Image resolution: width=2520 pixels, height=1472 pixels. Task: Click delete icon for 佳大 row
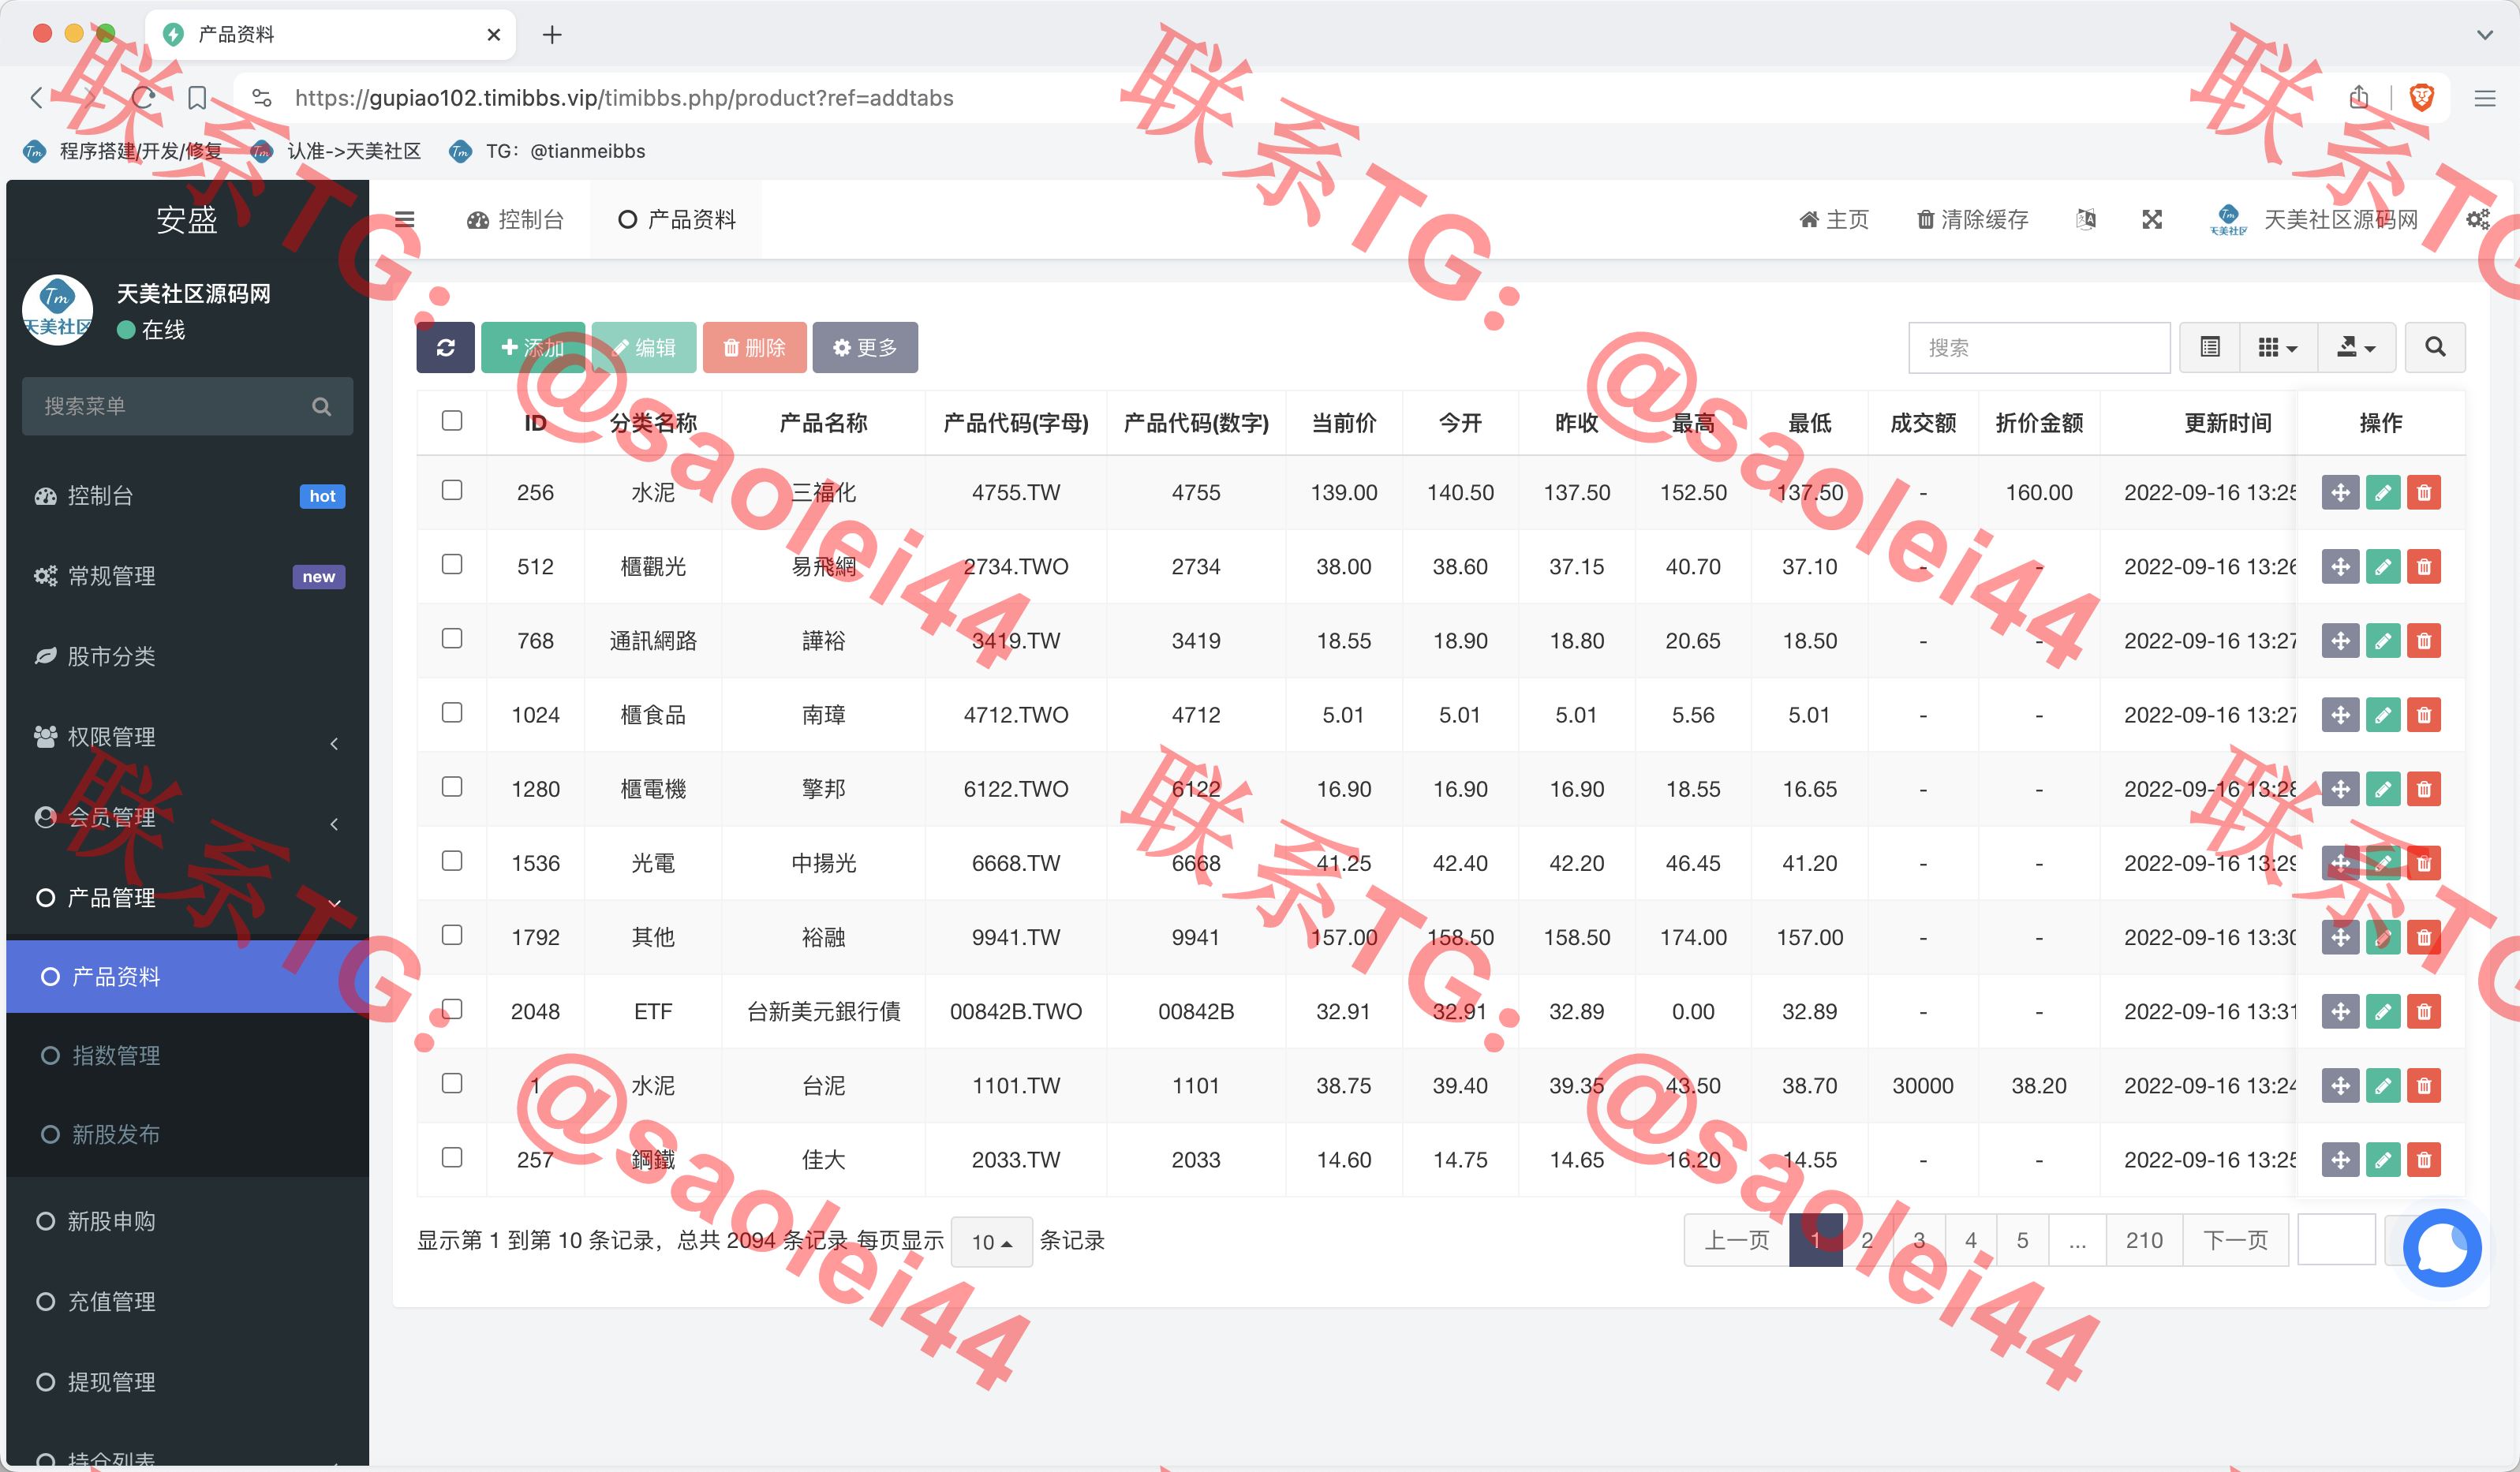pos(2424,1159)
